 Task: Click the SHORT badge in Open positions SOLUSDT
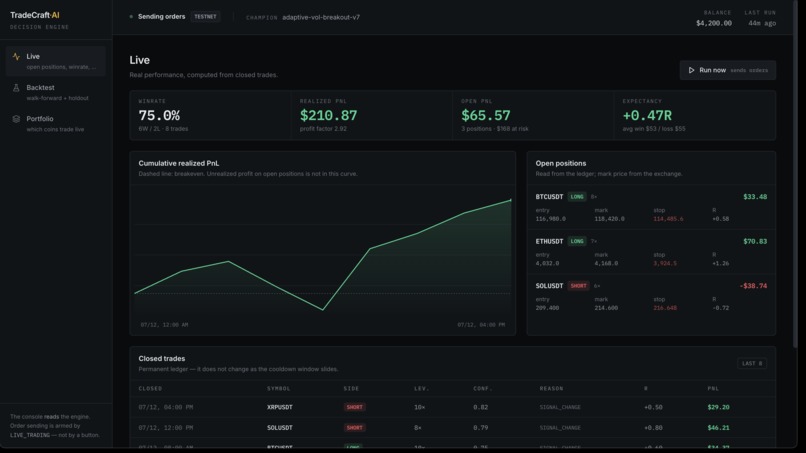(578, 286)
